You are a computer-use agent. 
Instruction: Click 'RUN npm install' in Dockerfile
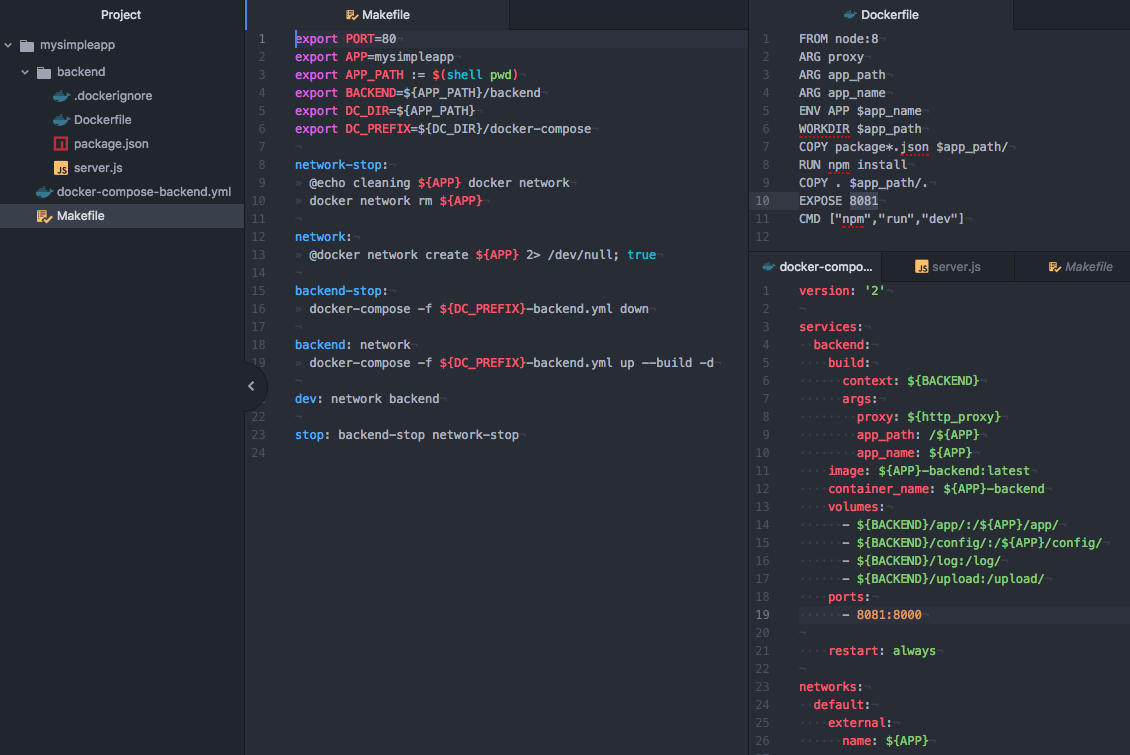pyautogui.click(x=853, y=165)
